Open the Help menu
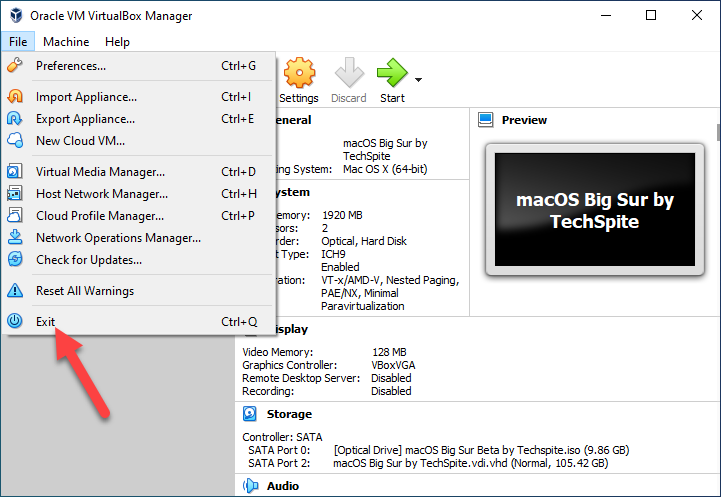Viewport: 721px width, 497px height. tap(117, 42)
